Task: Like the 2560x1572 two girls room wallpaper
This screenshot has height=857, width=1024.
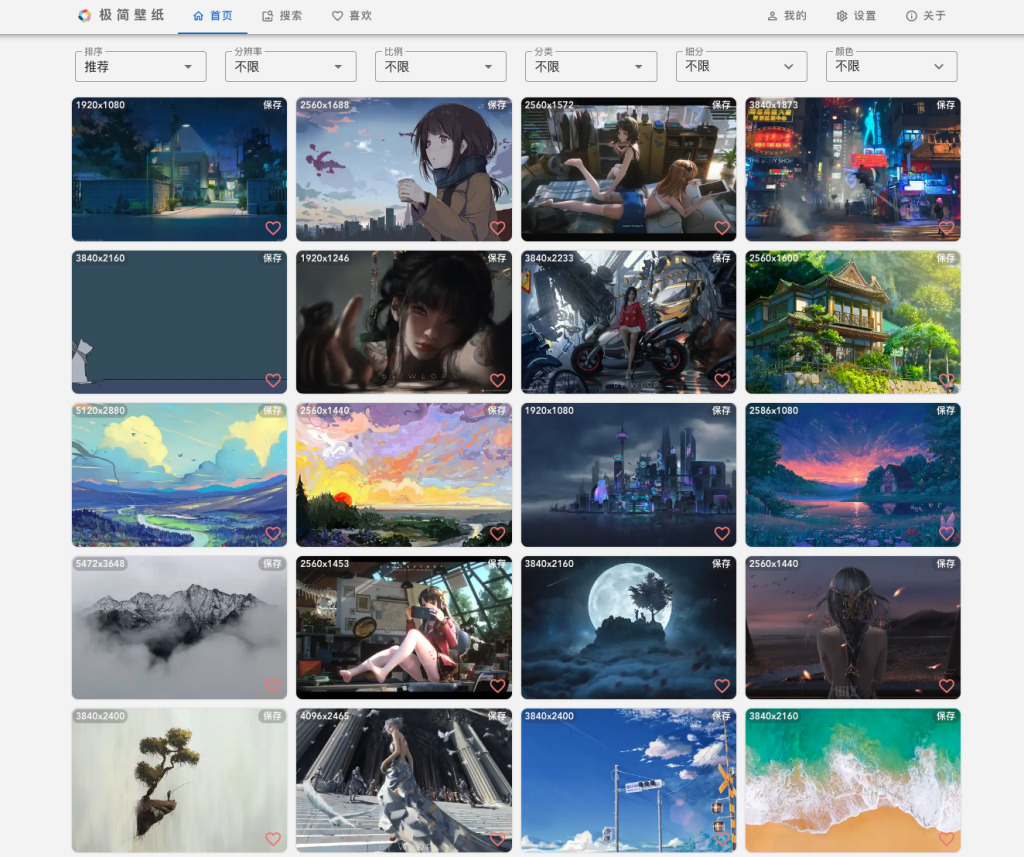Action: click(722, 228)
